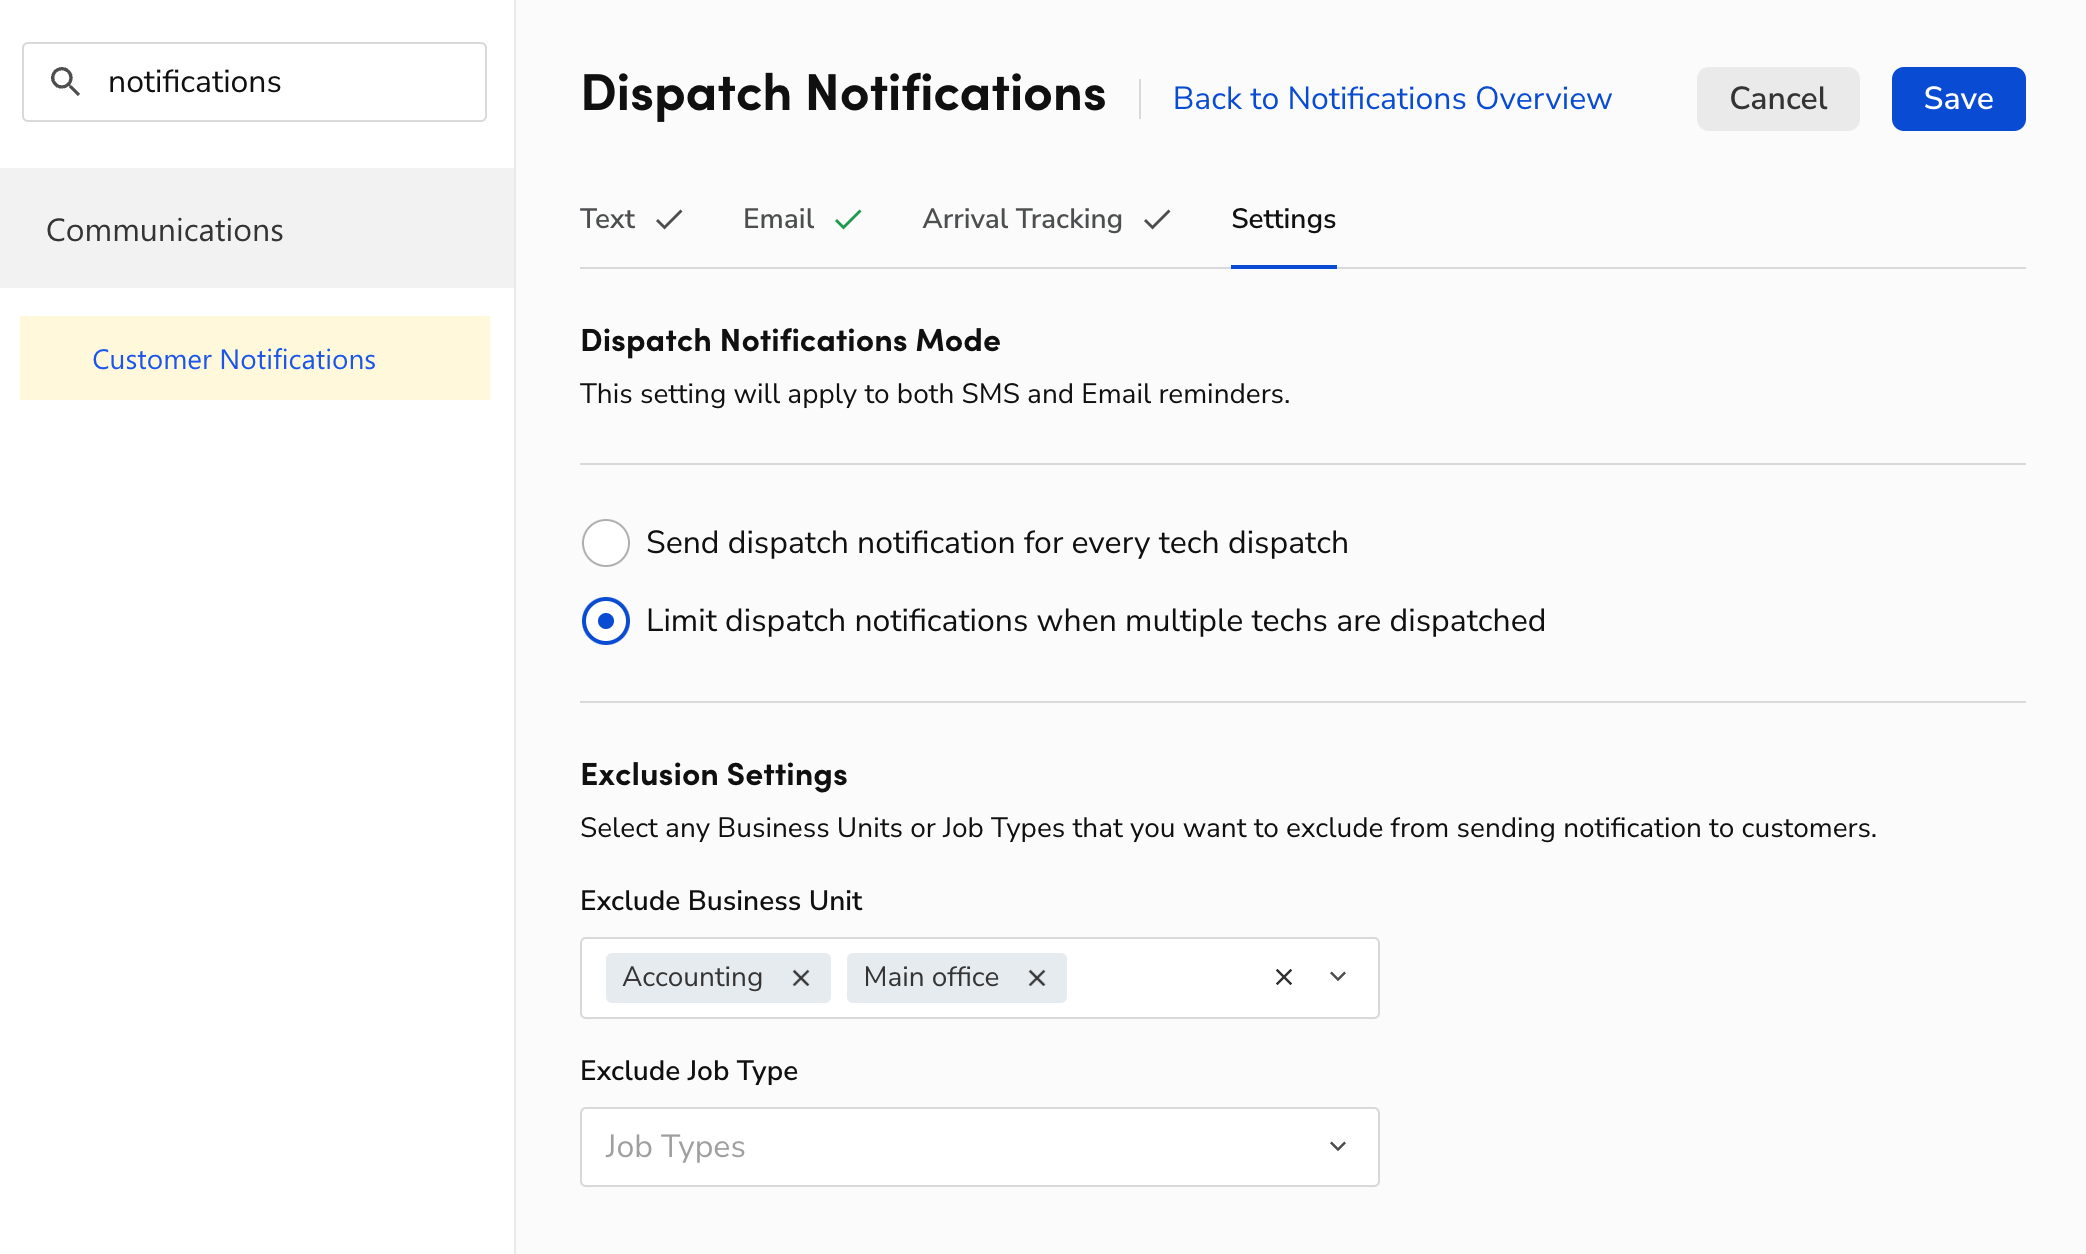The width and height of the screenshot is (2086, 1254).
Task: Clear all selected business units with the X icon
Action: (x=1283, y=977)
